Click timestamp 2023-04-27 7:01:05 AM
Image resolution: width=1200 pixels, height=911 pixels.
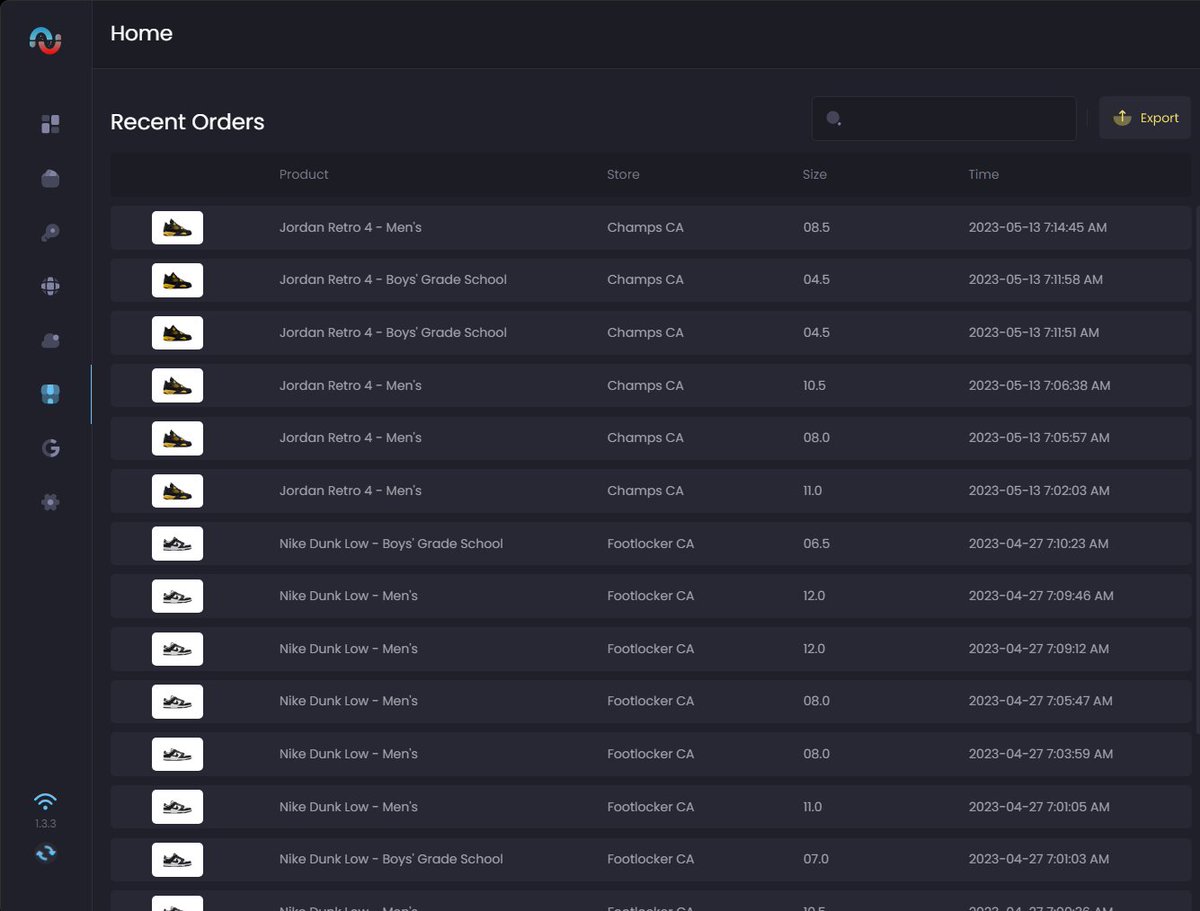(x=1039, y=807)
